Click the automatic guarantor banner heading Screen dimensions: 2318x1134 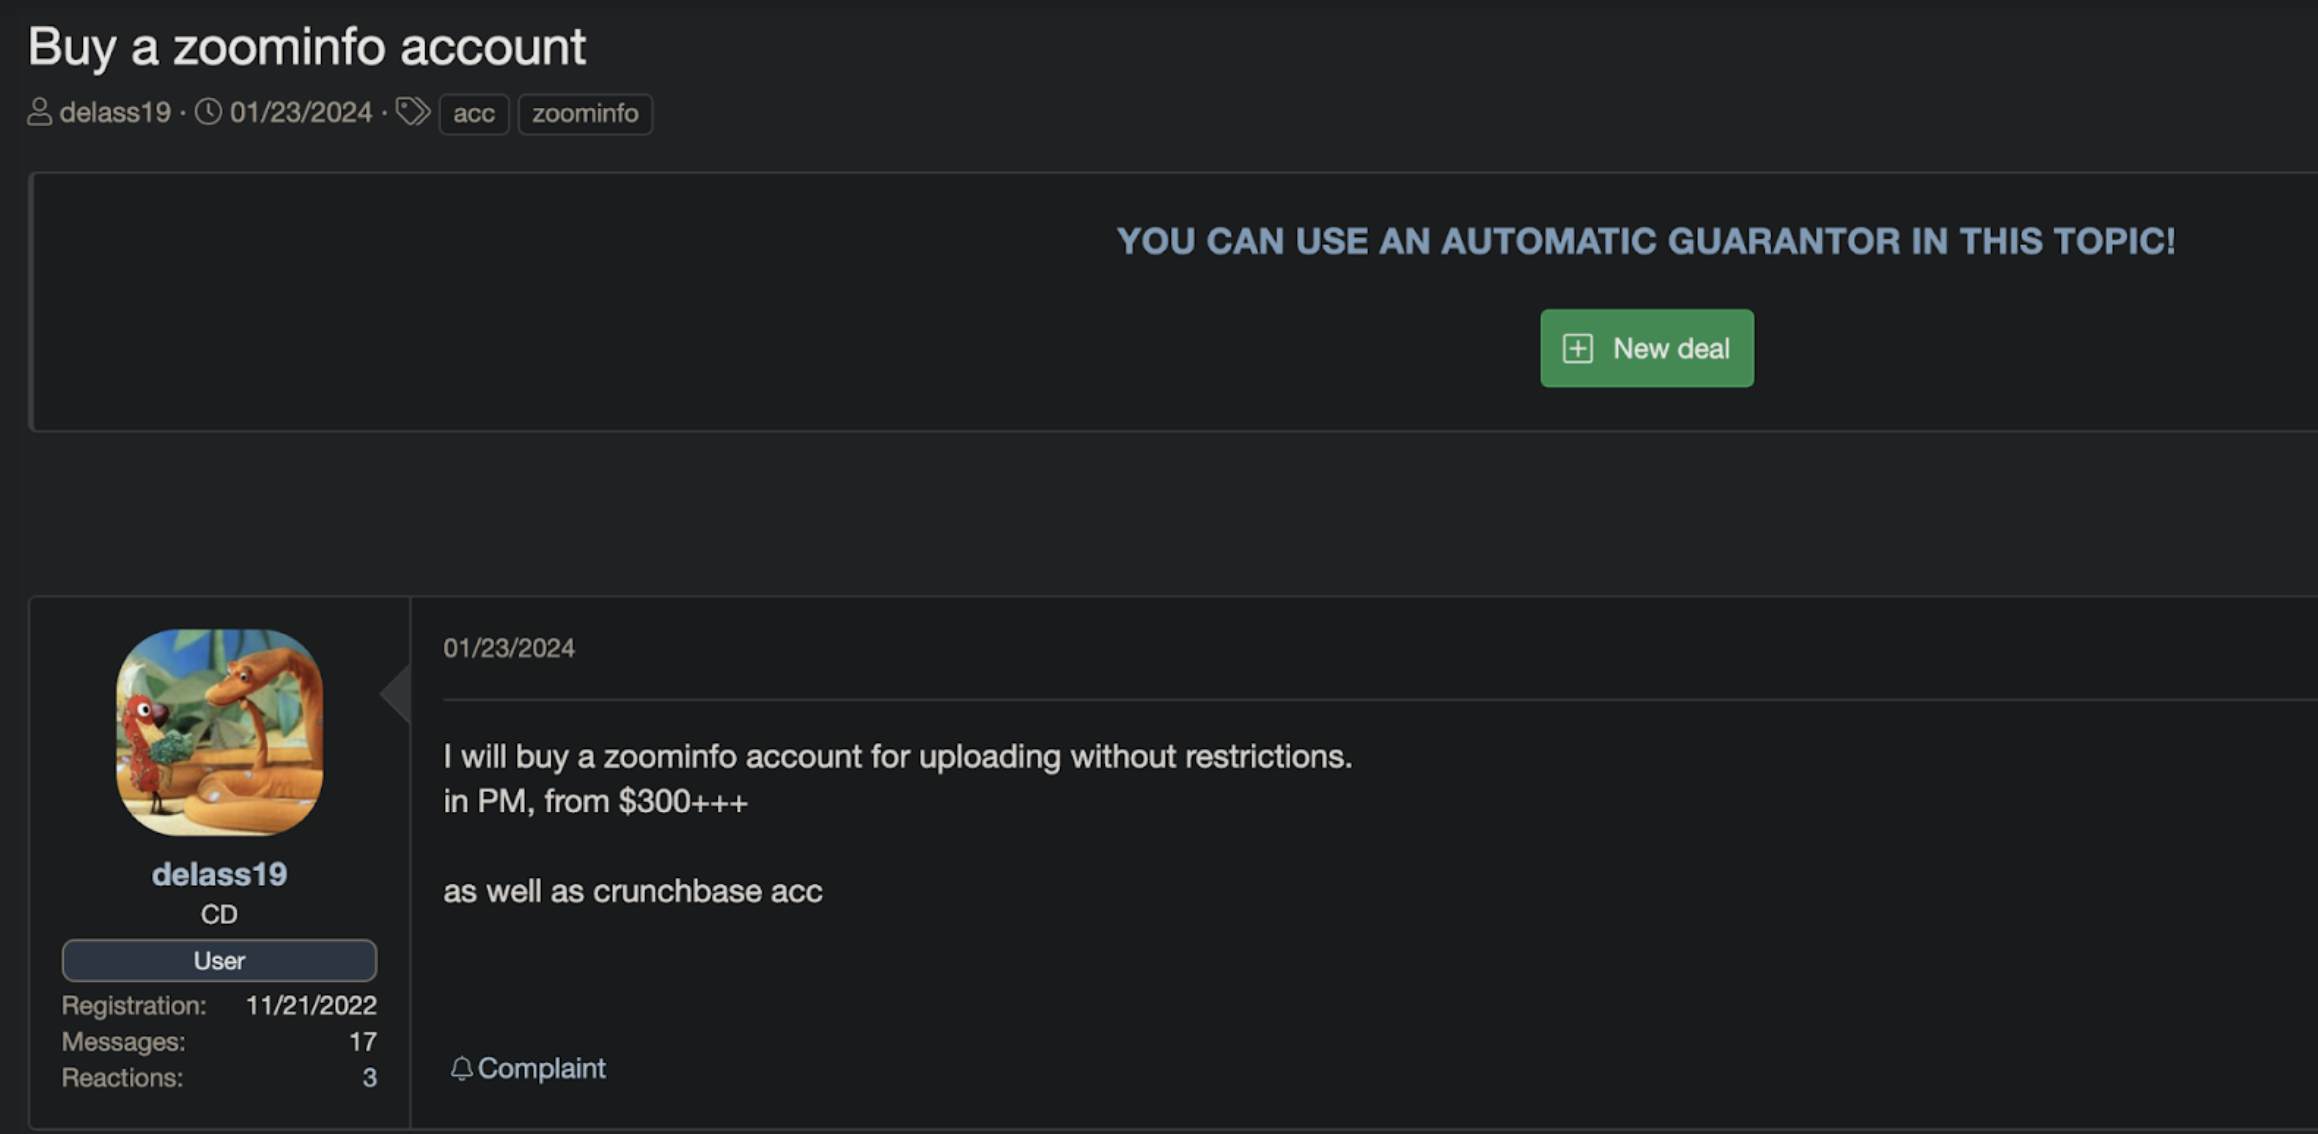(x=1646, y=241)
